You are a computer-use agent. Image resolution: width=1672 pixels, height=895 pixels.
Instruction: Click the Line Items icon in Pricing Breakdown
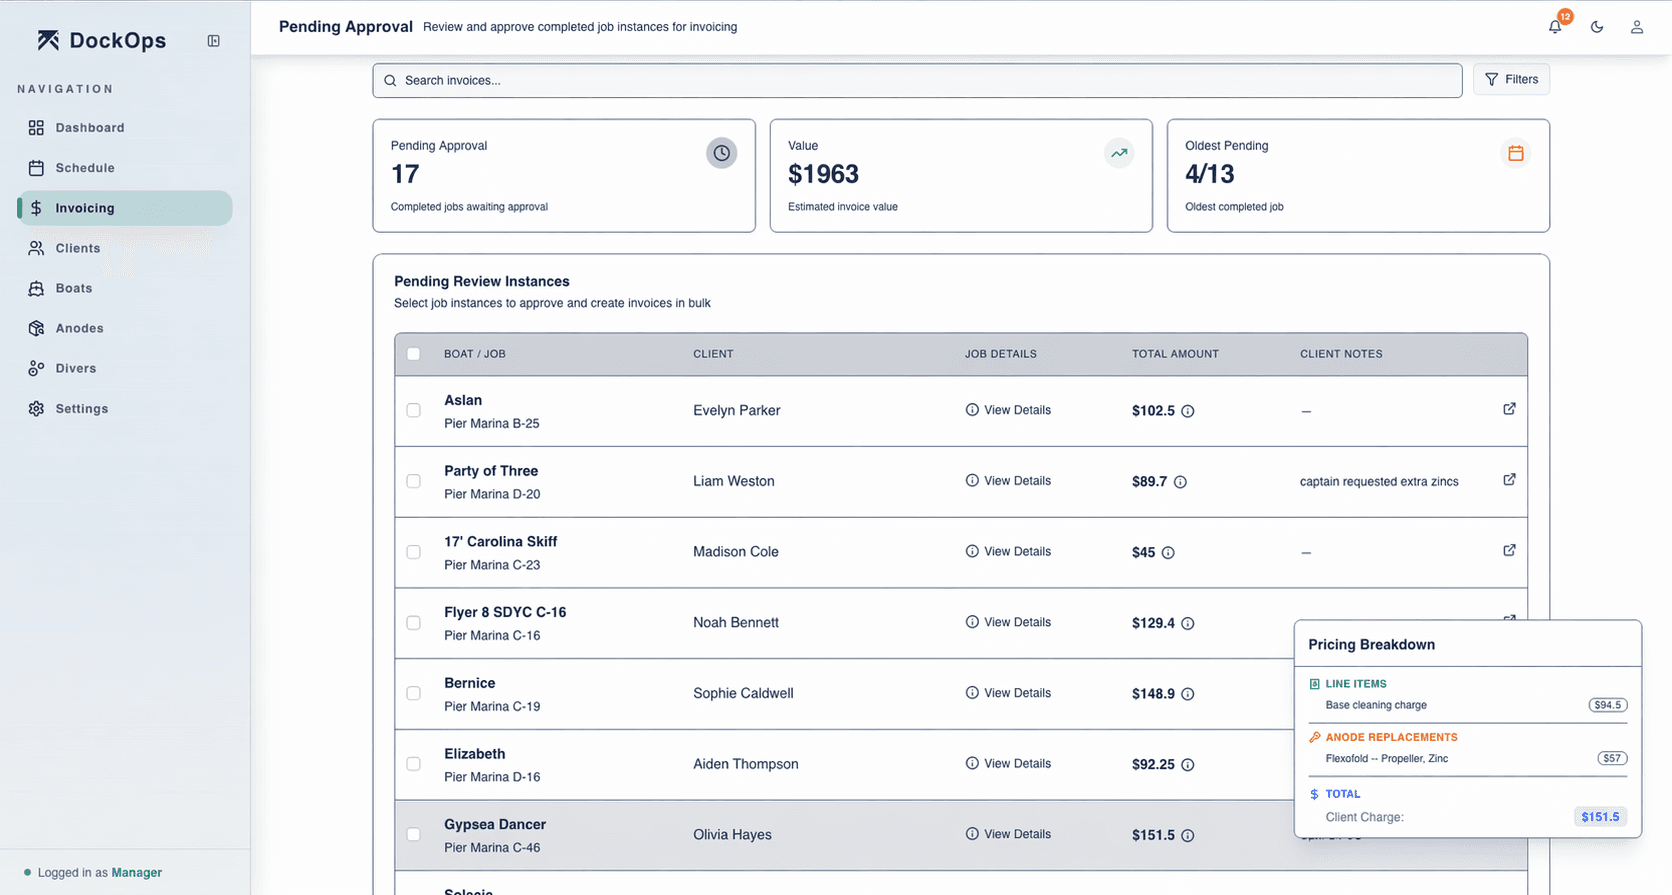[x=1314, y=684]
